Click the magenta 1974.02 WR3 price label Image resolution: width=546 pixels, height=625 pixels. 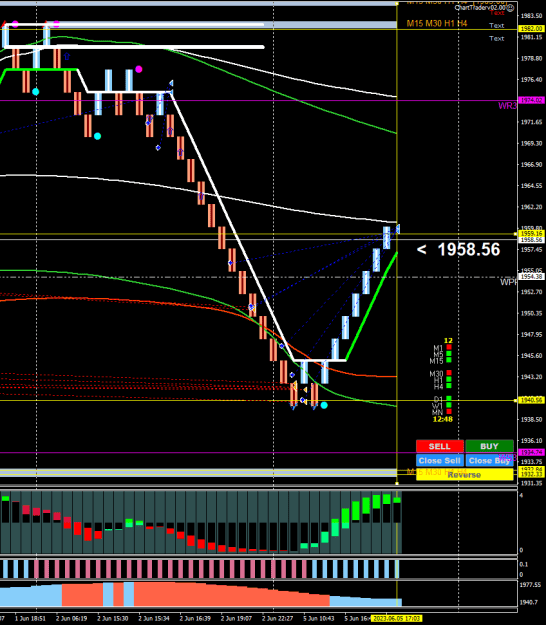(x=531, y=100)
